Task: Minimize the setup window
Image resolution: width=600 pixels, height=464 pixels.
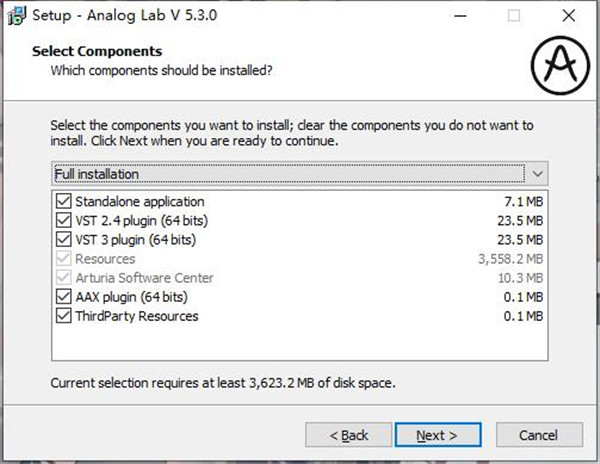Action: [460, 16]
